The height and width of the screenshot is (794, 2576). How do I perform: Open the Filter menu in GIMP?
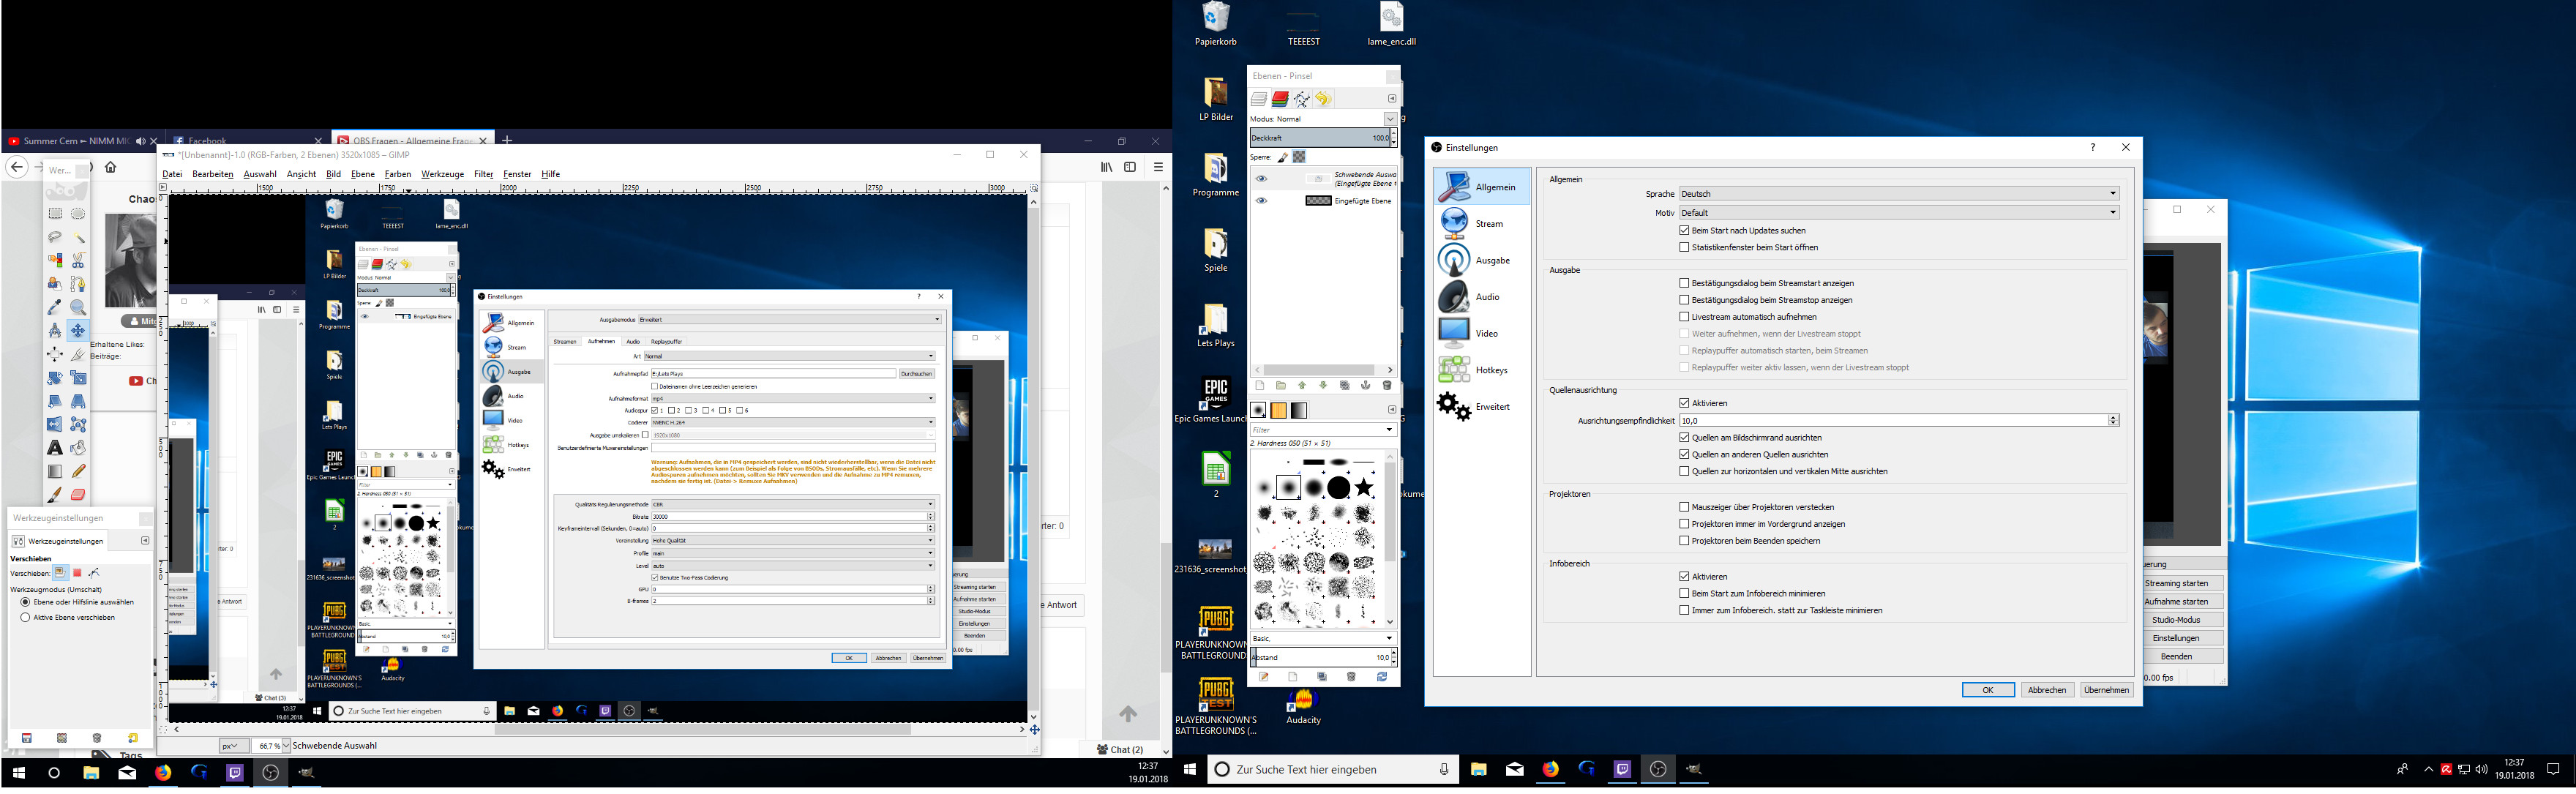[x=484, y=174]
